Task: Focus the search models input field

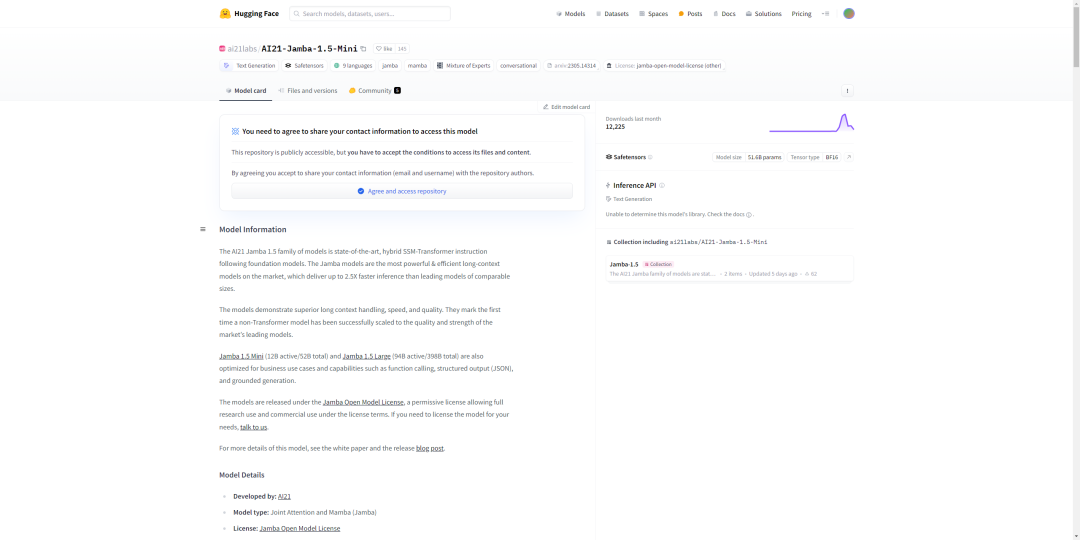Action: tap(370, 14)
